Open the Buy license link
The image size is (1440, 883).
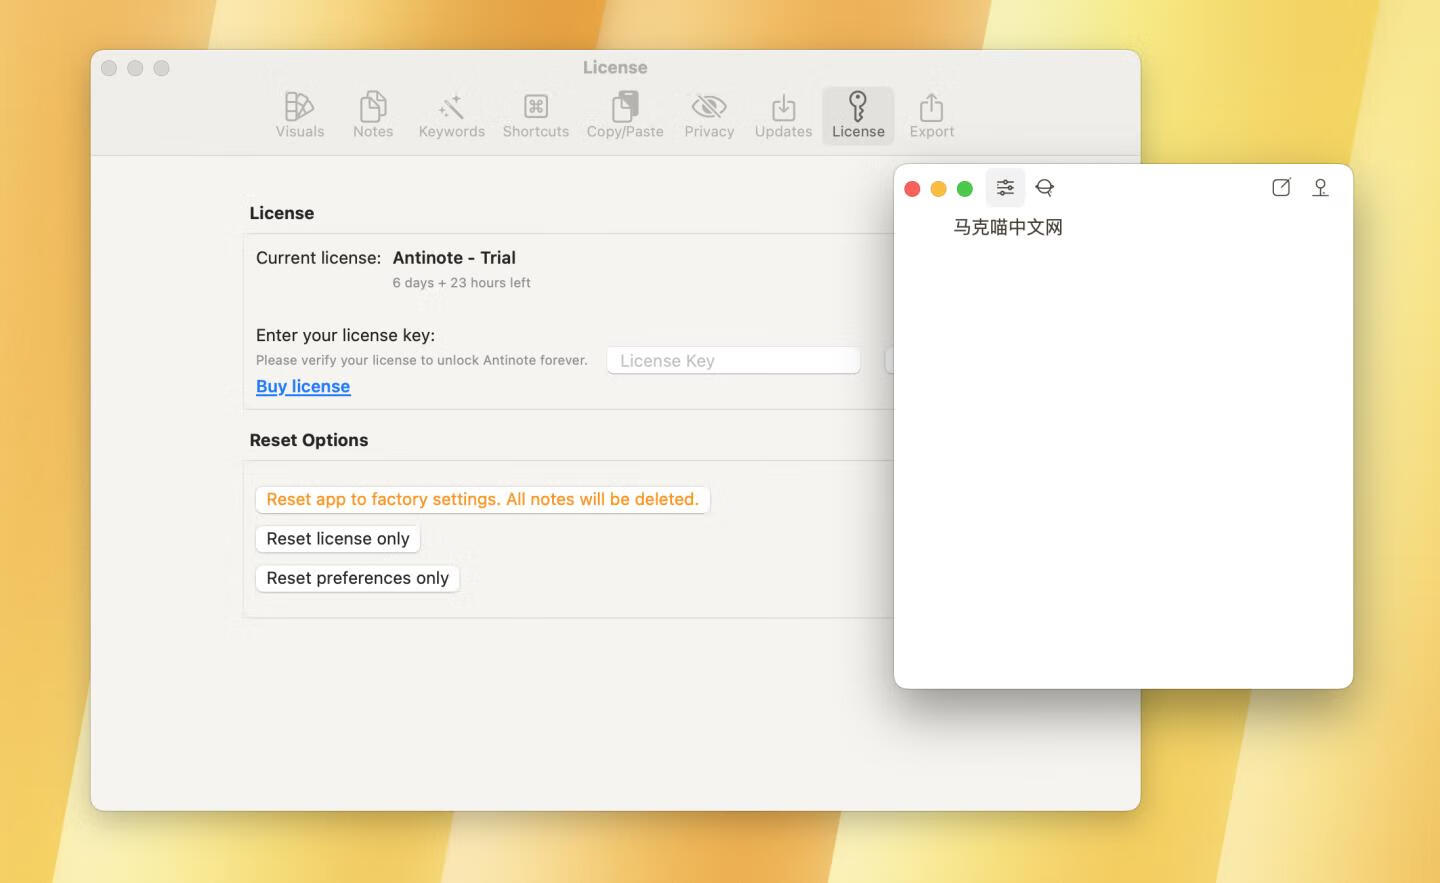(x=303, y=386)
